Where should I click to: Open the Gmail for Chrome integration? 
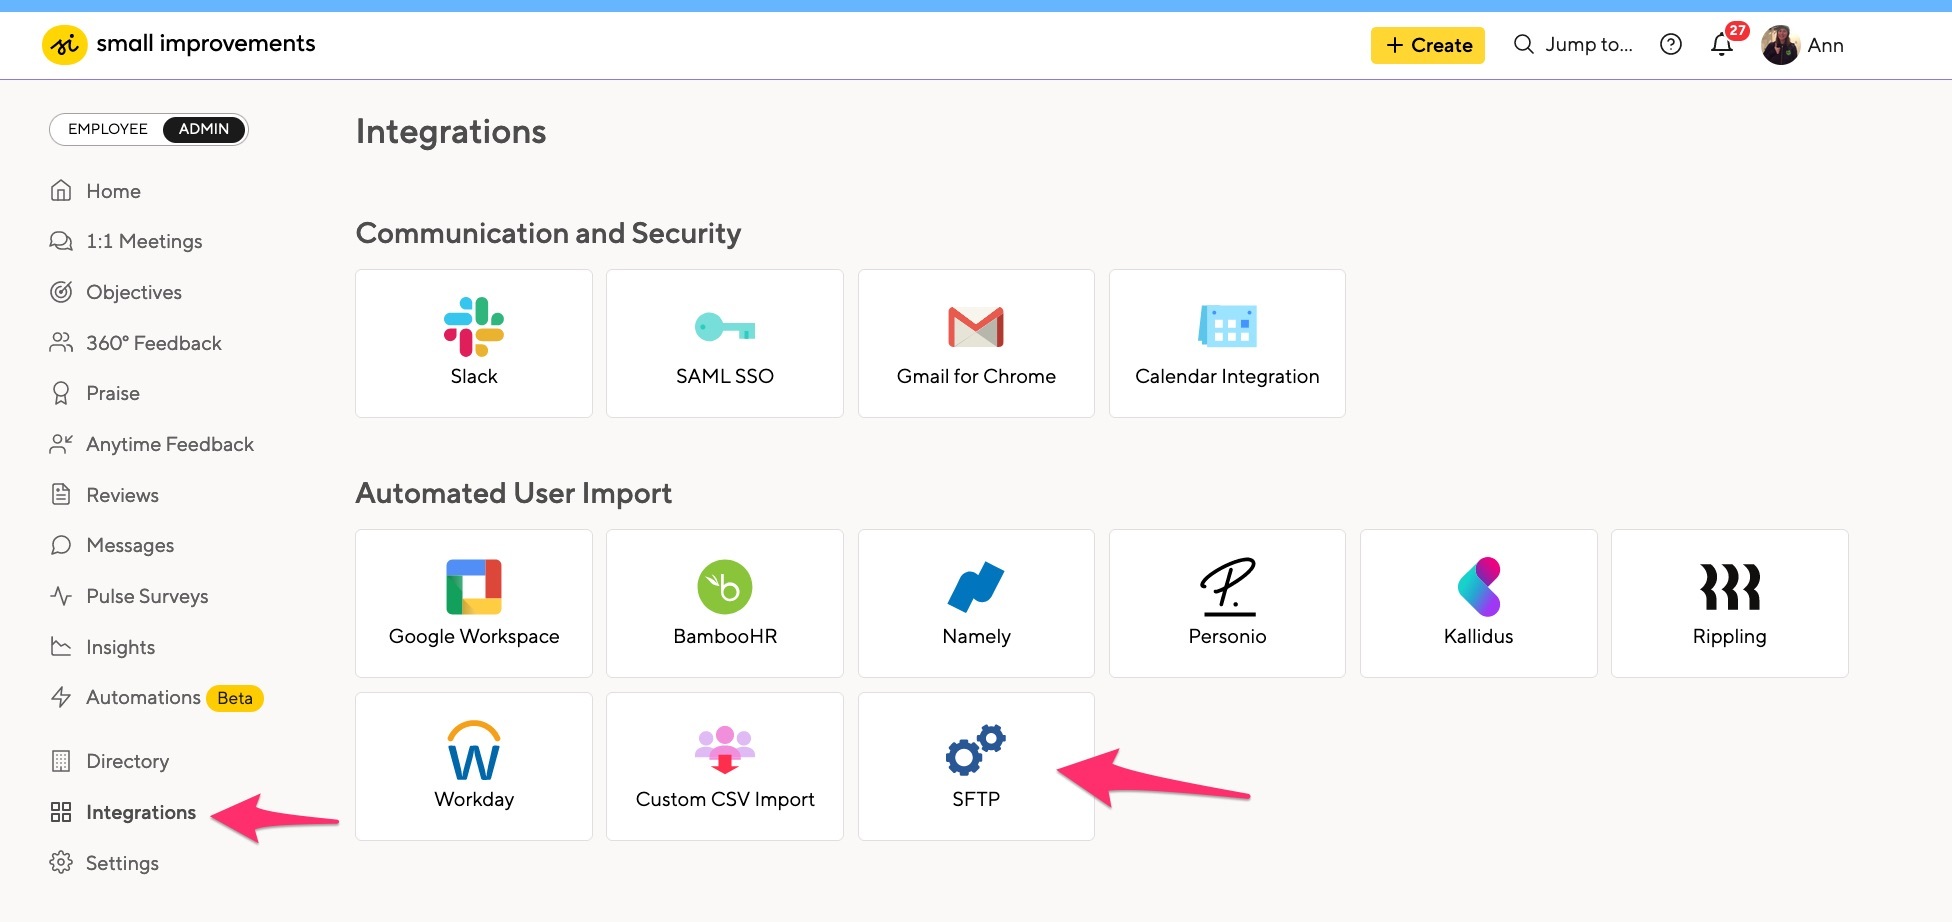click(975, 343)
